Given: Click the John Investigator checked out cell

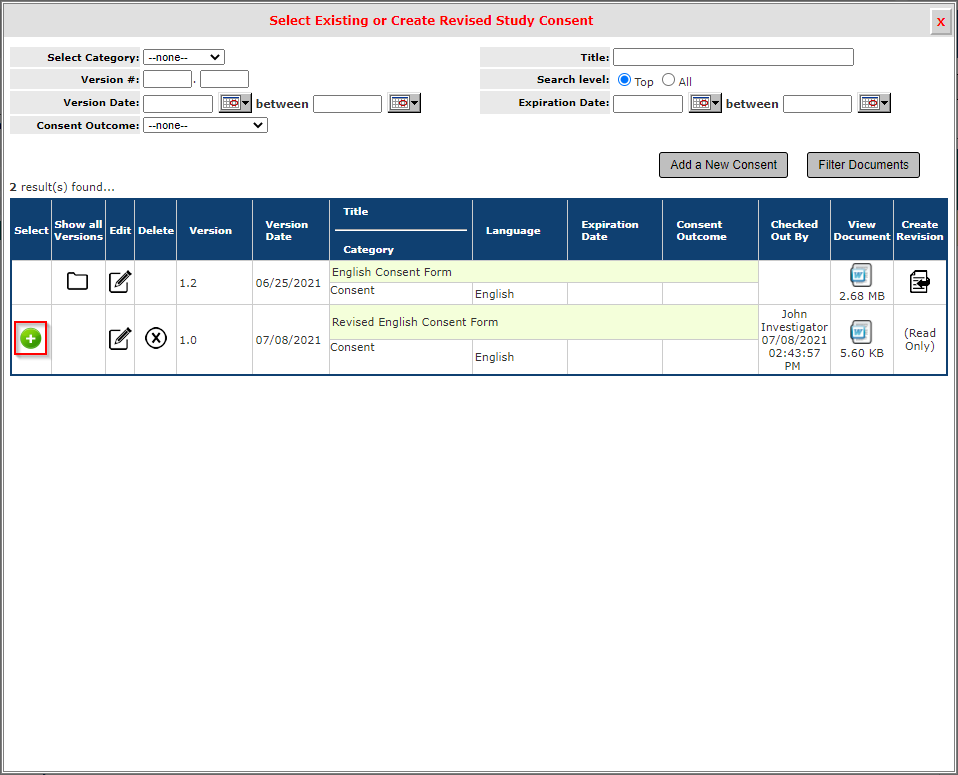Looking at the screenshot, I should (794, 340).
